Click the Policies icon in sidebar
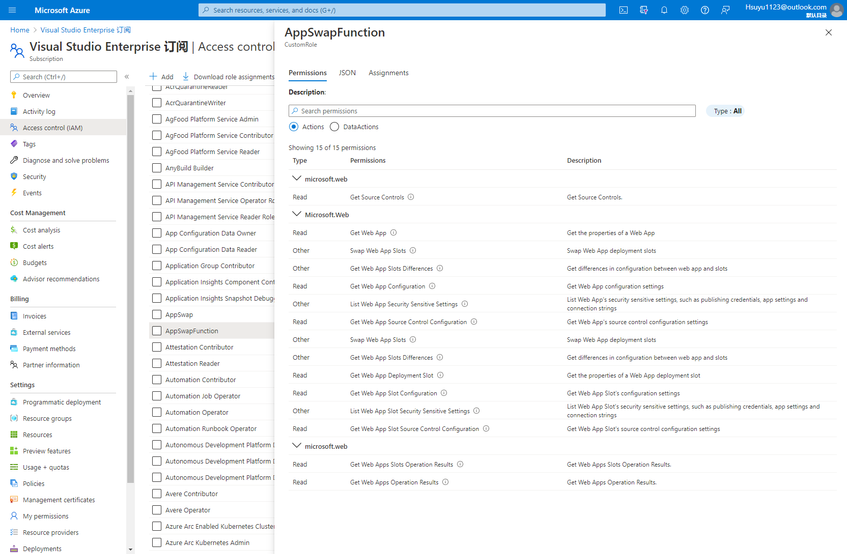This screenshot has height=554, width=847. point(14,483)
